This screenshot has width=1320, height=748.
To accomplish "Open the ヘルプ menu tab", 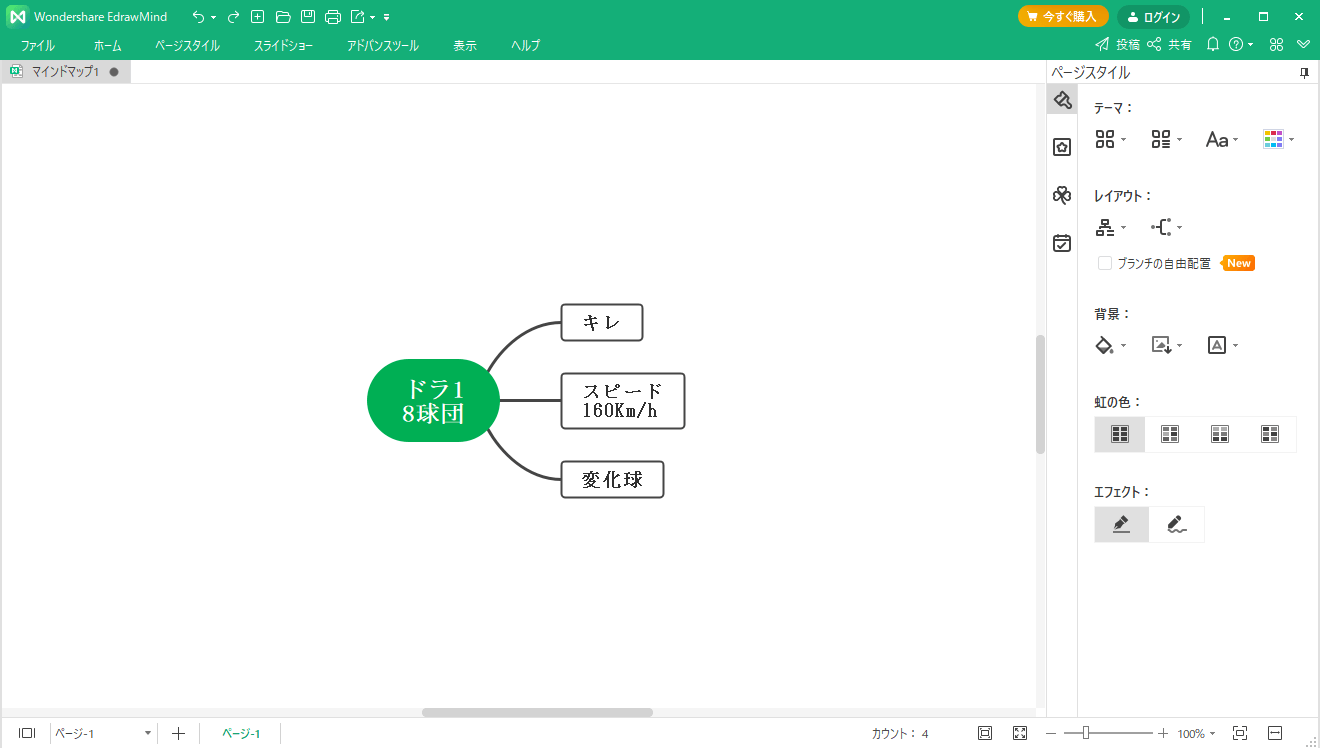I will [525, 46].
